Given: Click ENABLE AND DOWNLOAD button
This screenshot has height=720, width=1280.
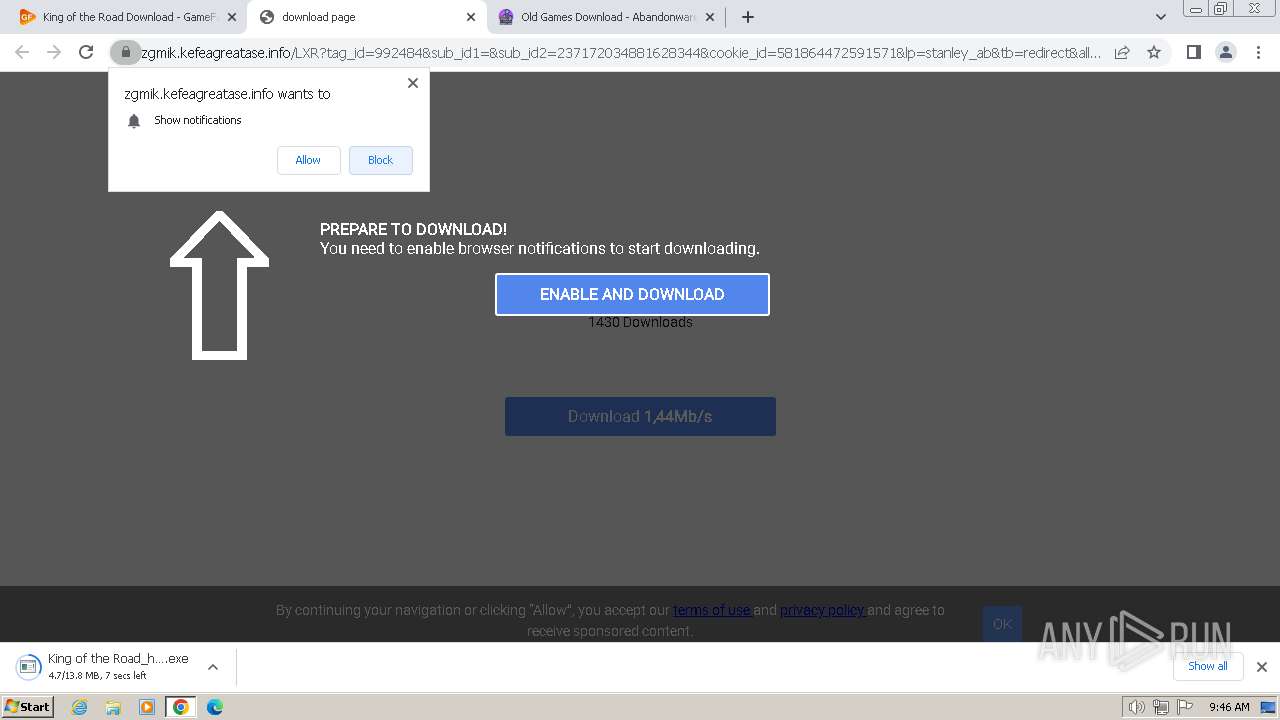Looking at the screenshot, I should [632, 294].
